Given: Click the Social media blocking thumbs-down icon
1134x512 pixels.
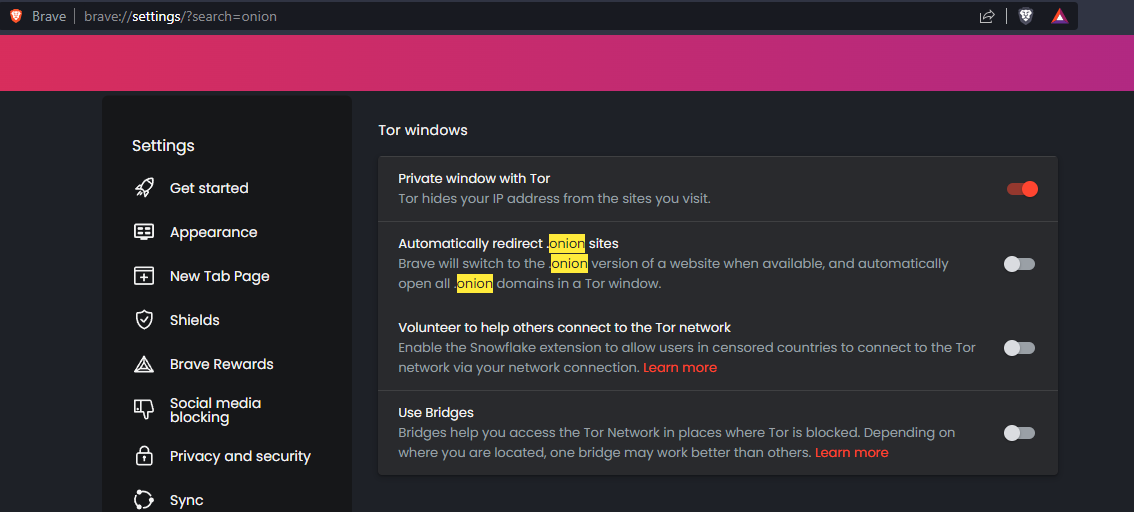Looking at the screenshot, I should point(144,409).
